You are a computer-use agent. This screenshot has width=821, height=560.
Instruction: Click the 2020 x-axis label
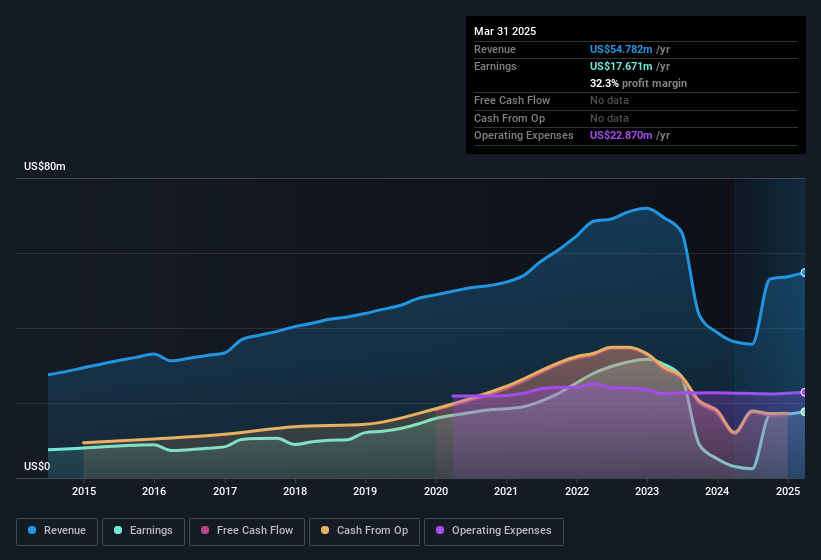click(x=436, y=491)
